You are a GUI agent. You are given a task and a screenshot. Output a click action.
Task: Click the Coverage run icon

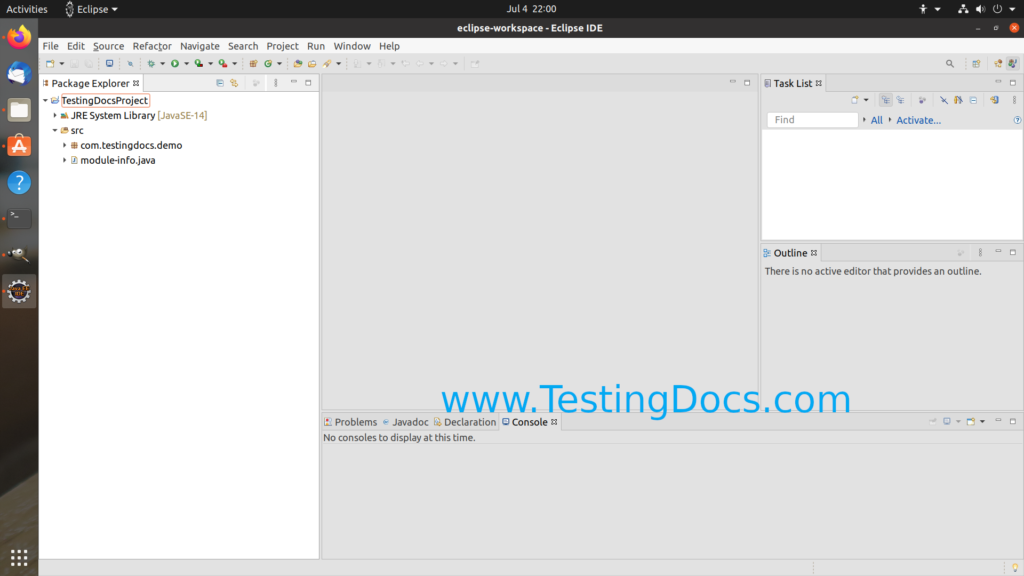tap(199, 63)
